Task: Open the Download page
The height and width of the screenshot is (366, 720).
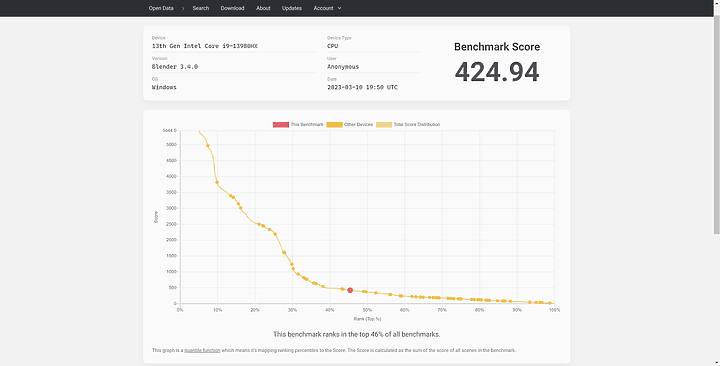Action: [x=232, y=8]
